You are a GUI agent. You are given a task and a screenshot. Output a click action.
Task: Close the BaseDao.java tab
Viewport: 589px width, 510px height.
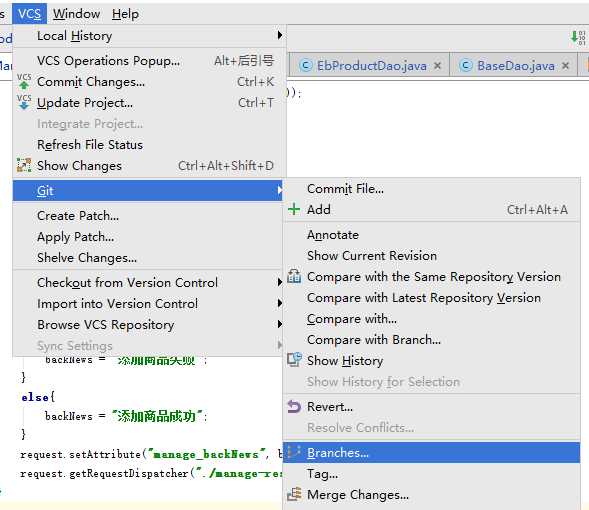(565, 66)
